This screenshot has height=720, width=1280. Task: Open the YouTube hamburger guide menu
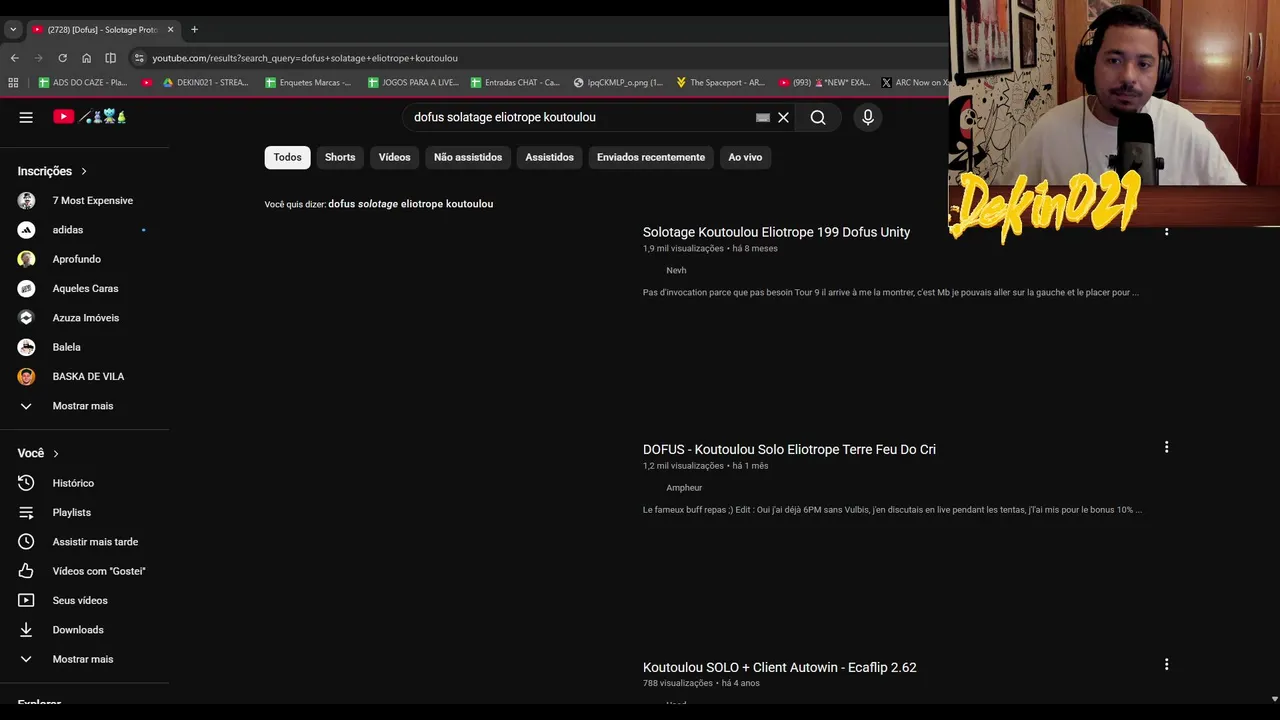point(26,117)
